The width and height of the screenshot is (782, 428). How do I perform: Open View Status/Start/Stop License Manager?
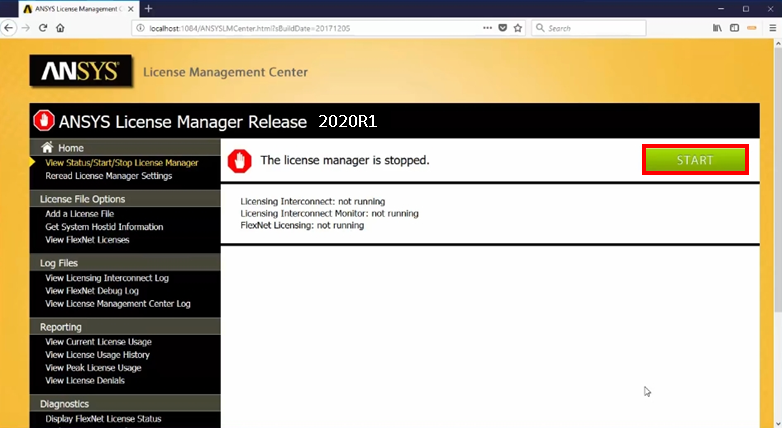click(122, 163)
